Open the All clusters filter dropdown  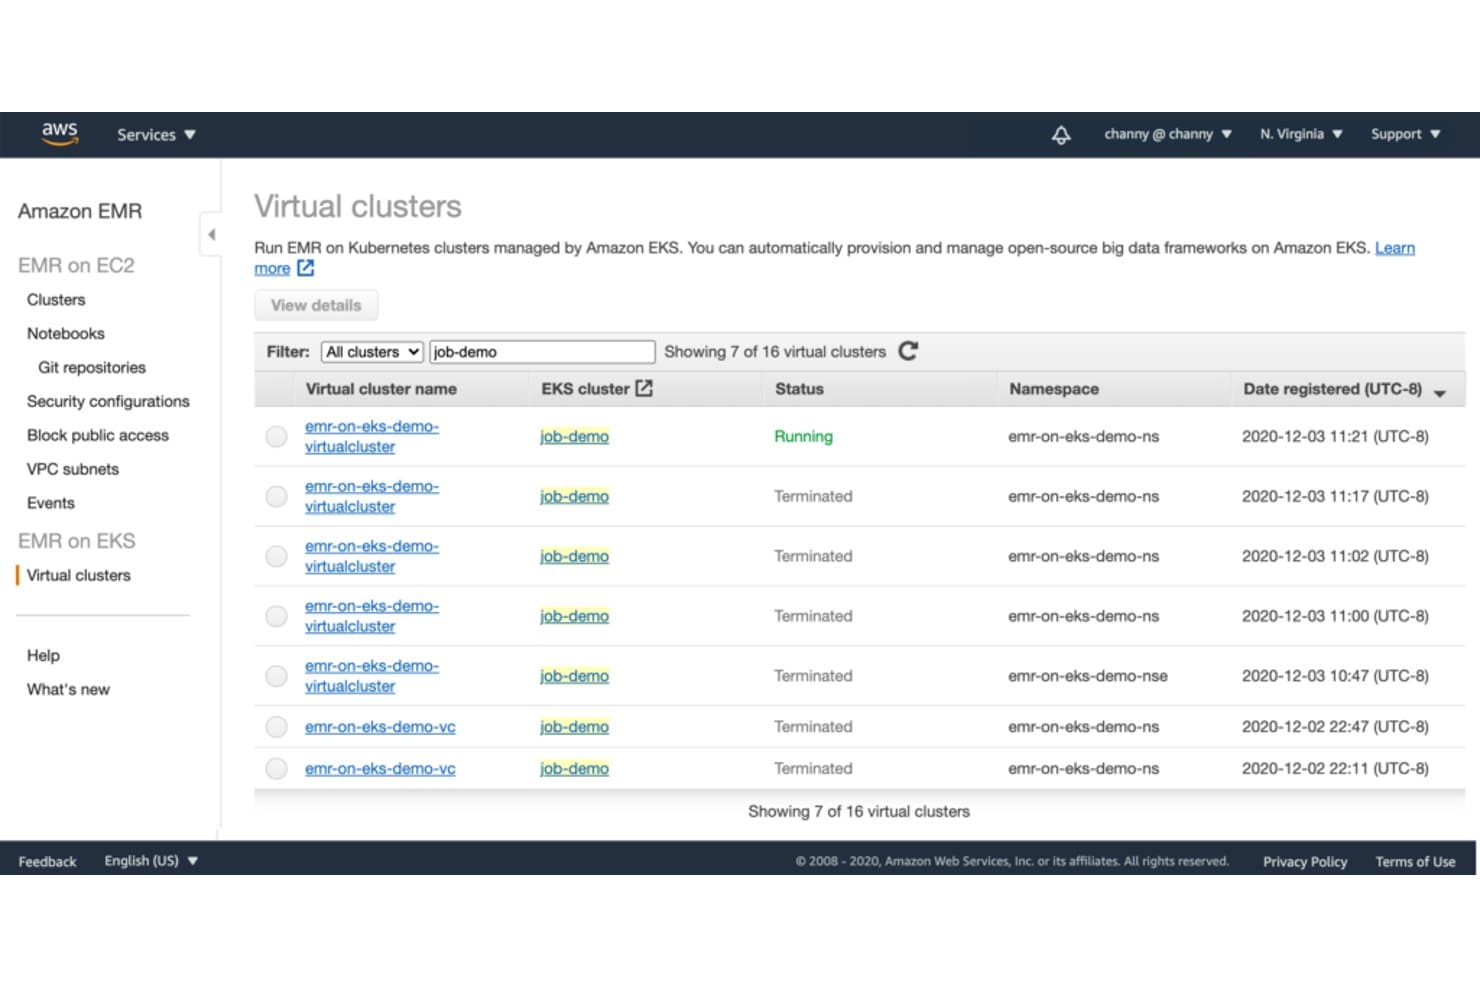[372, 352]
